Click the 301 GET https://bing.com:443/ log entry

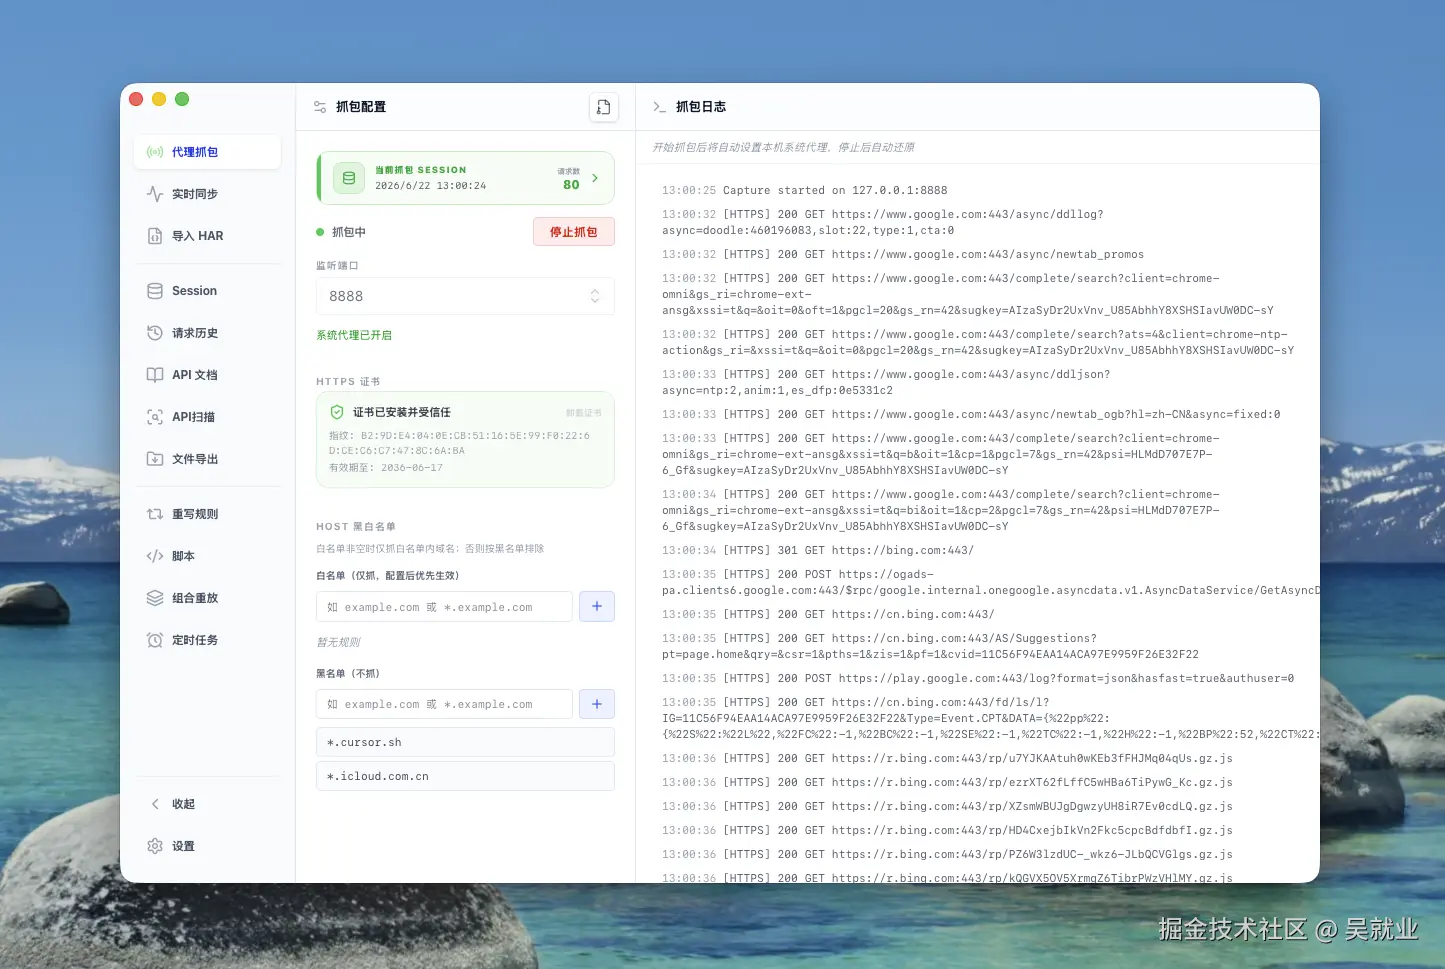[x=818, y=550]
